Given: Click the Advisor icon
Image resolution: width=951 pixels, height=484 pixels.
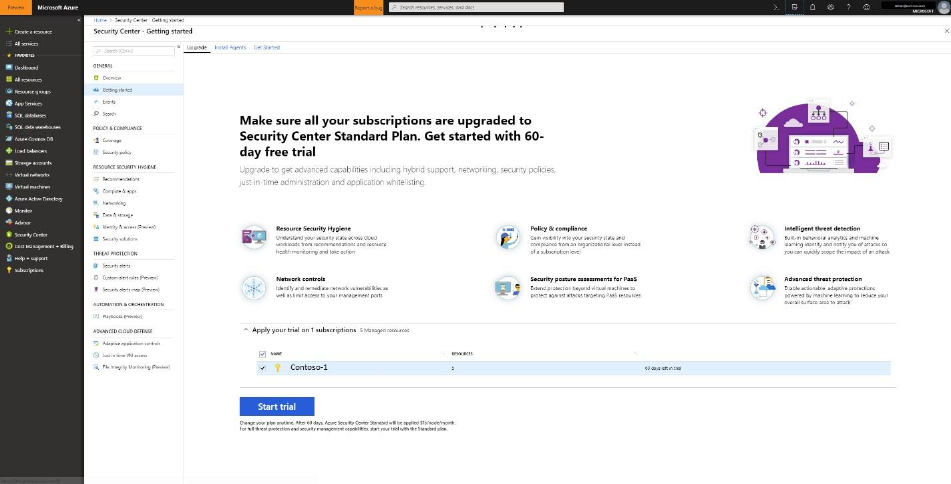Looking at the screenshot, I should click(x=8, y=223).
